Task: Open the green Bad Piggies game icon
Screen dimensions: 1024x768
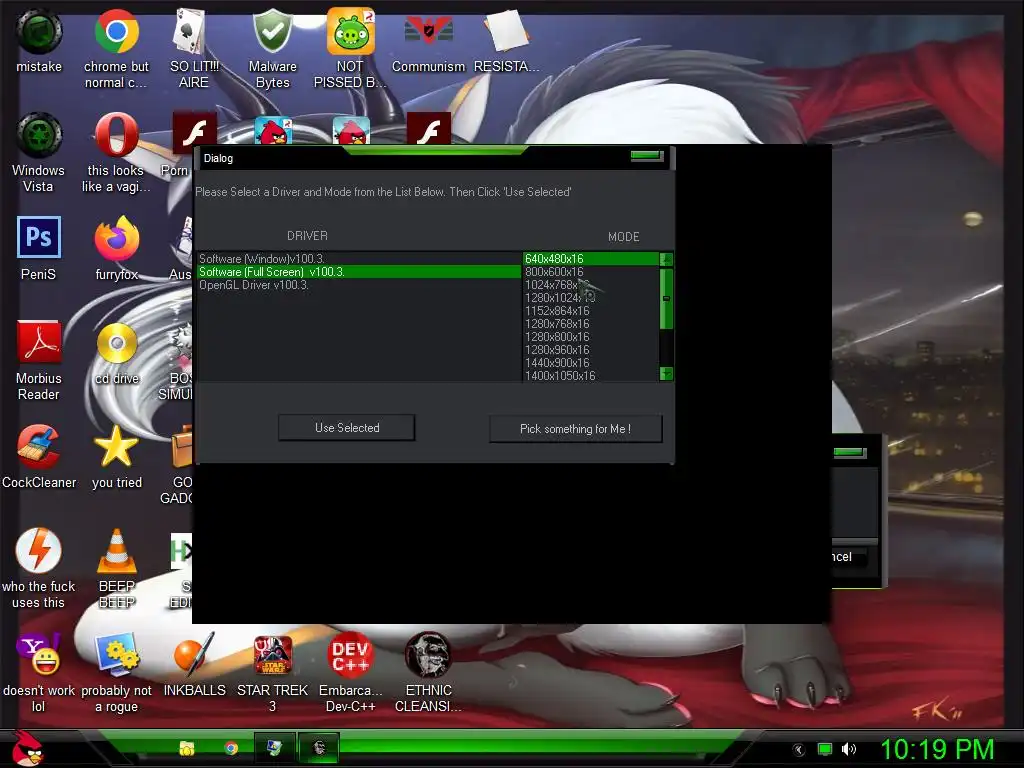Action: click(x=351, y=31)
